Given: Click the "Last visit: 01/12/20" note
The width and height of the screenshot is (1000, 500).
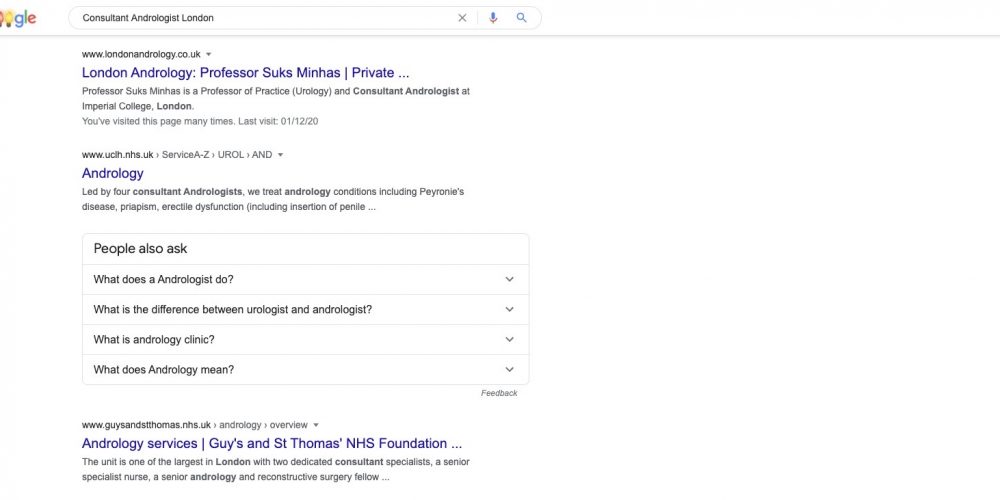Looking at the screenshot, I should point(278,121).
